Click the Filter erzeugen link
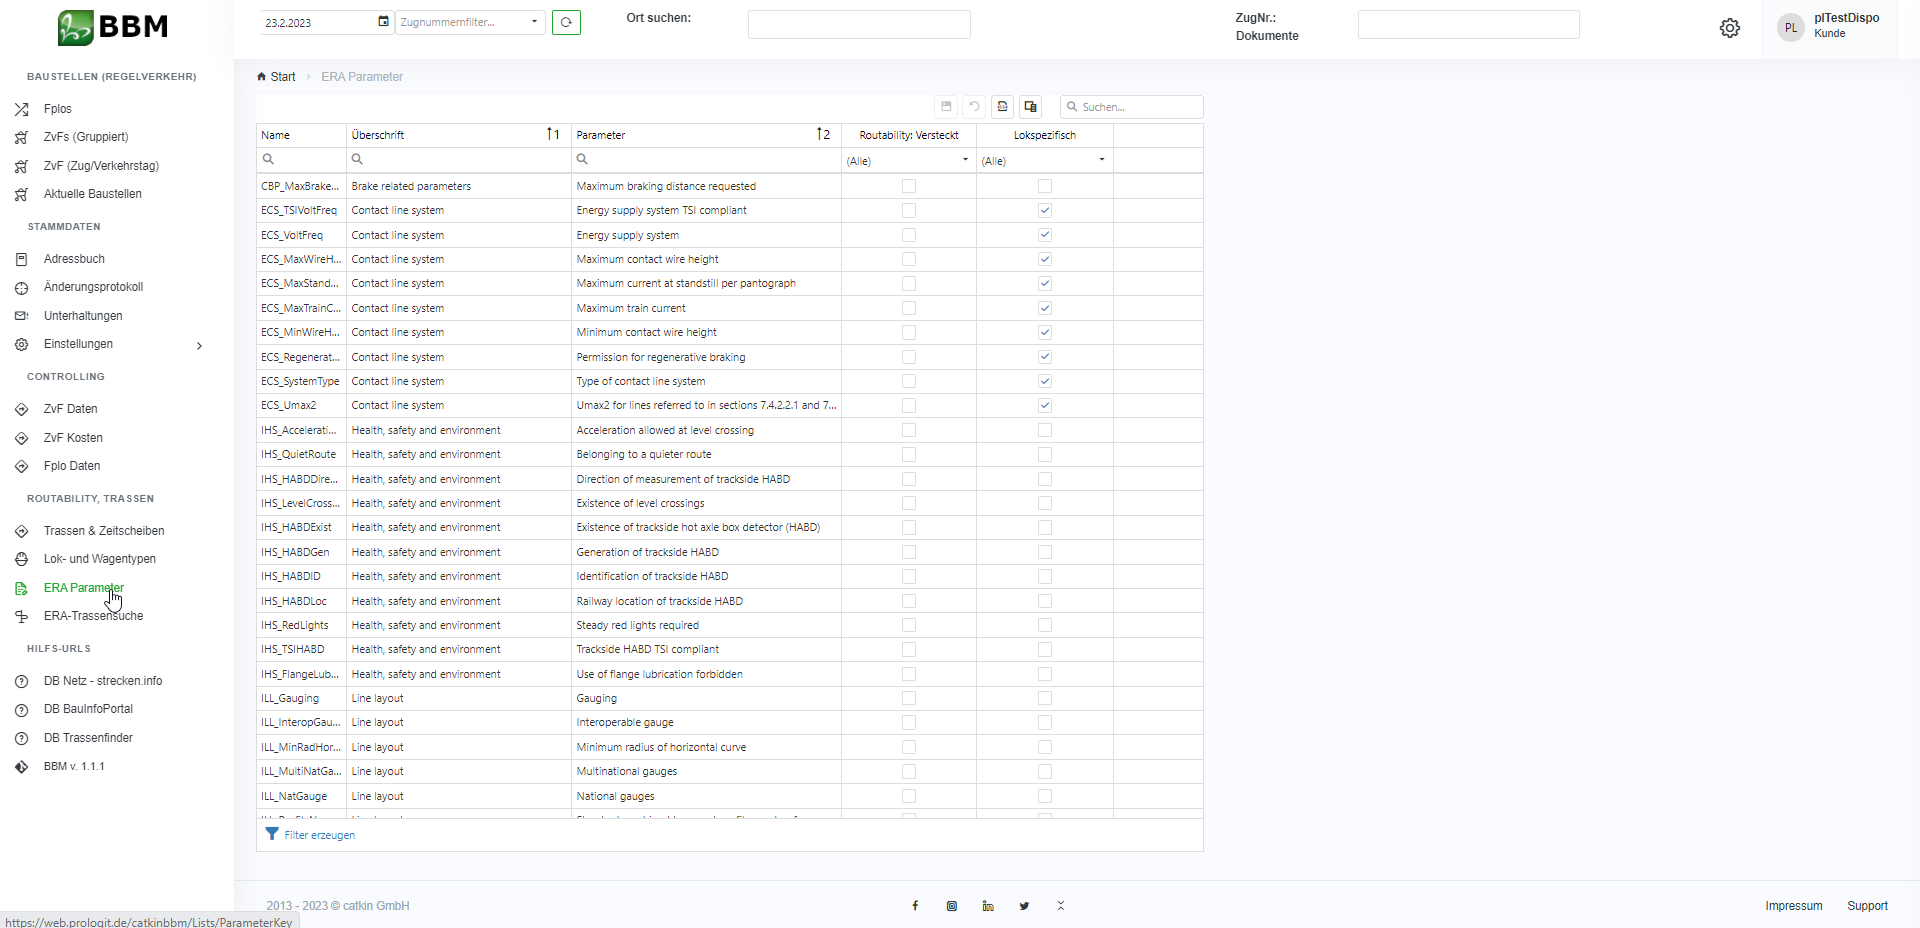Screen dimensions: 1920x928 (x=319, y=835)
